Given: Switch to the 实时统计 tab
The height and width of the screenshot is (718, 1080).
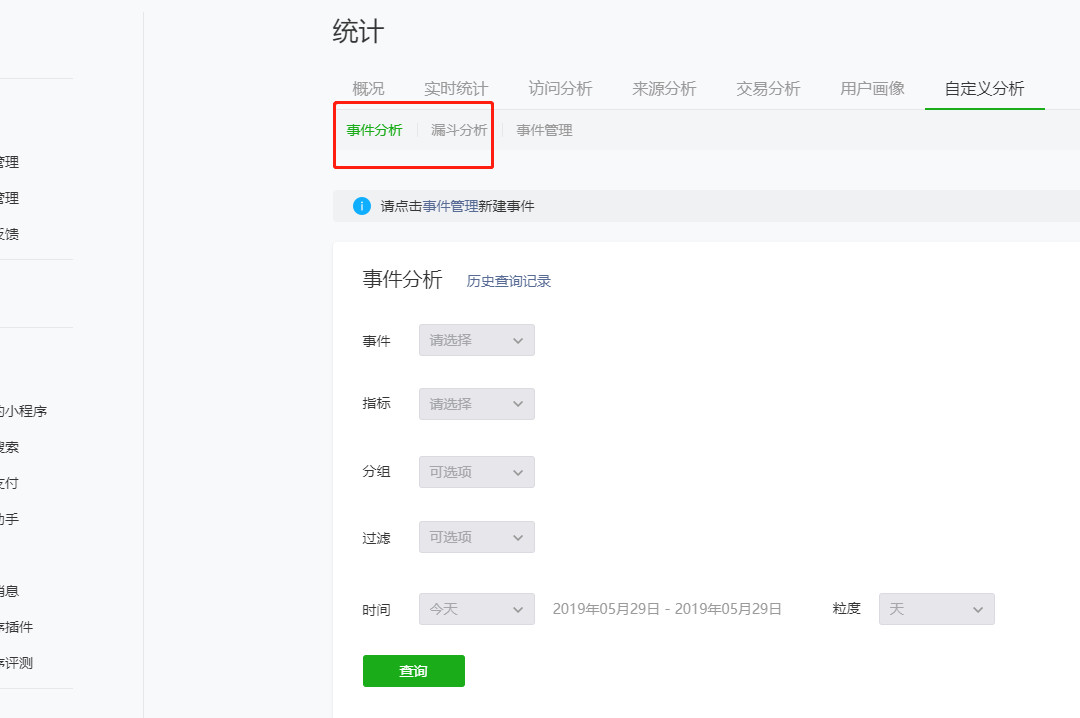Looking at the screenshot, I should click(x=455, y=89).
